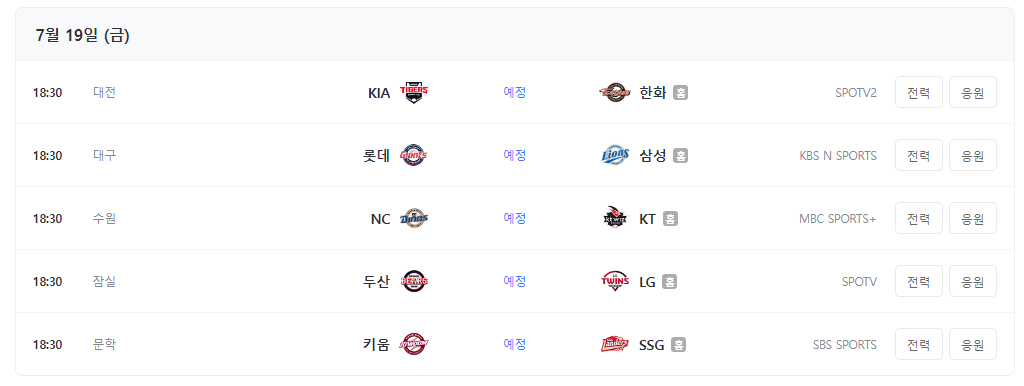This screenshot has width=1024, height=386.
Task: Click the SSG Landers team logo
Action: coord(615,344)
